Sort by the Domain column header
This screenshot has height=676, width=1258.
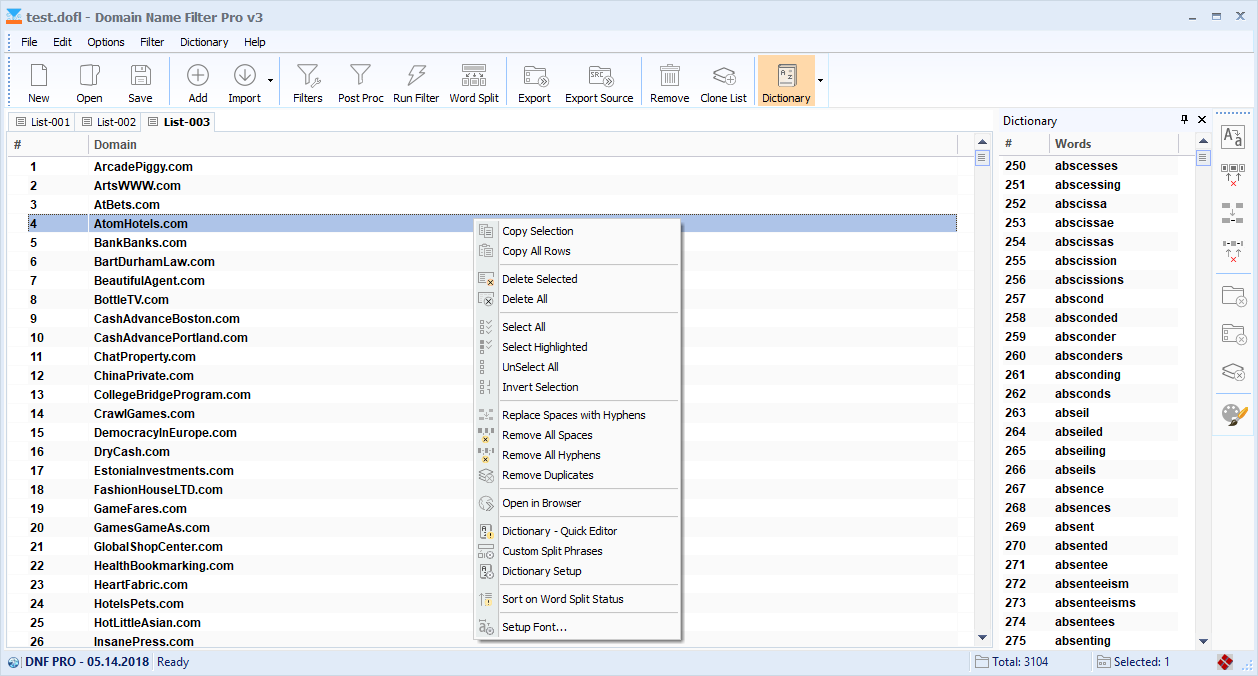click(x=523, y=144)
